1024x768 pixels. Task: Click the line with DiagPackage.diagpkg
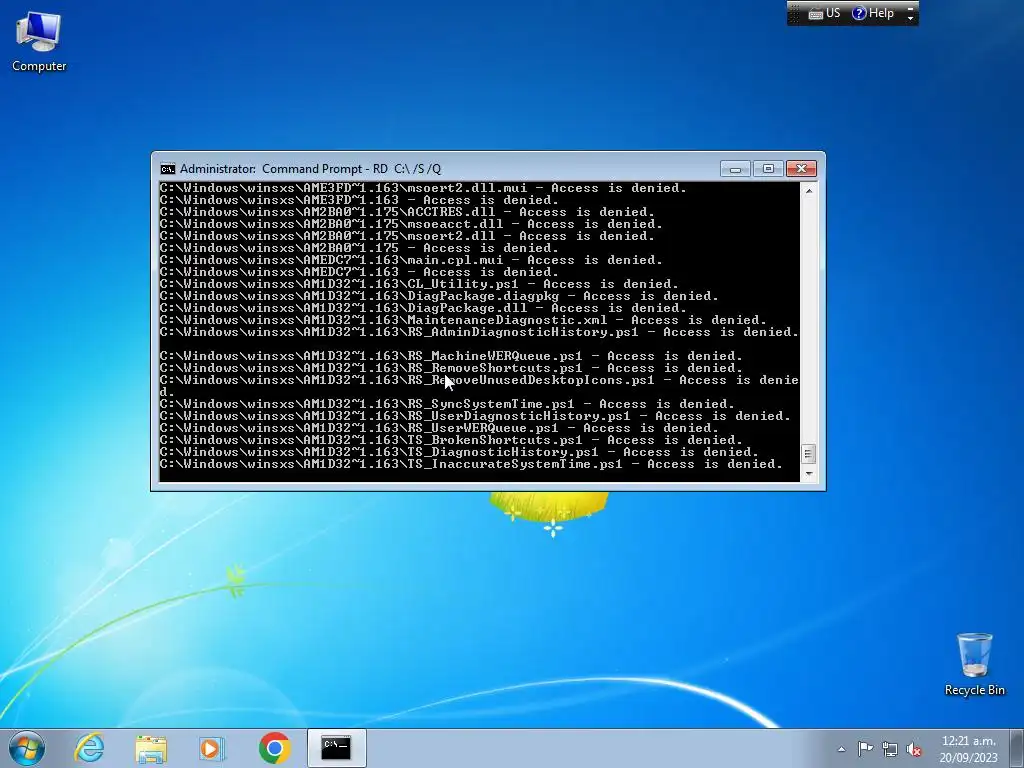tap(439, 296)
